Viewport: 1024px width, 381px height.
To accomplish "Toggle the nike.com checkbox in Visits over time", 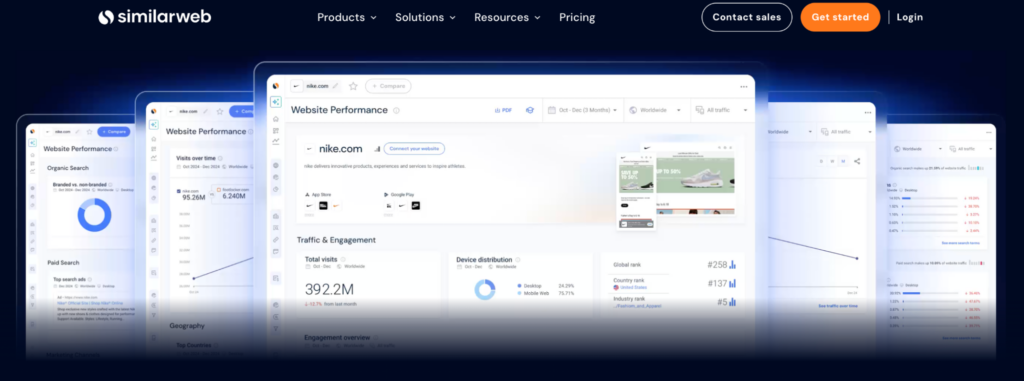I will [x=178, y=191].
